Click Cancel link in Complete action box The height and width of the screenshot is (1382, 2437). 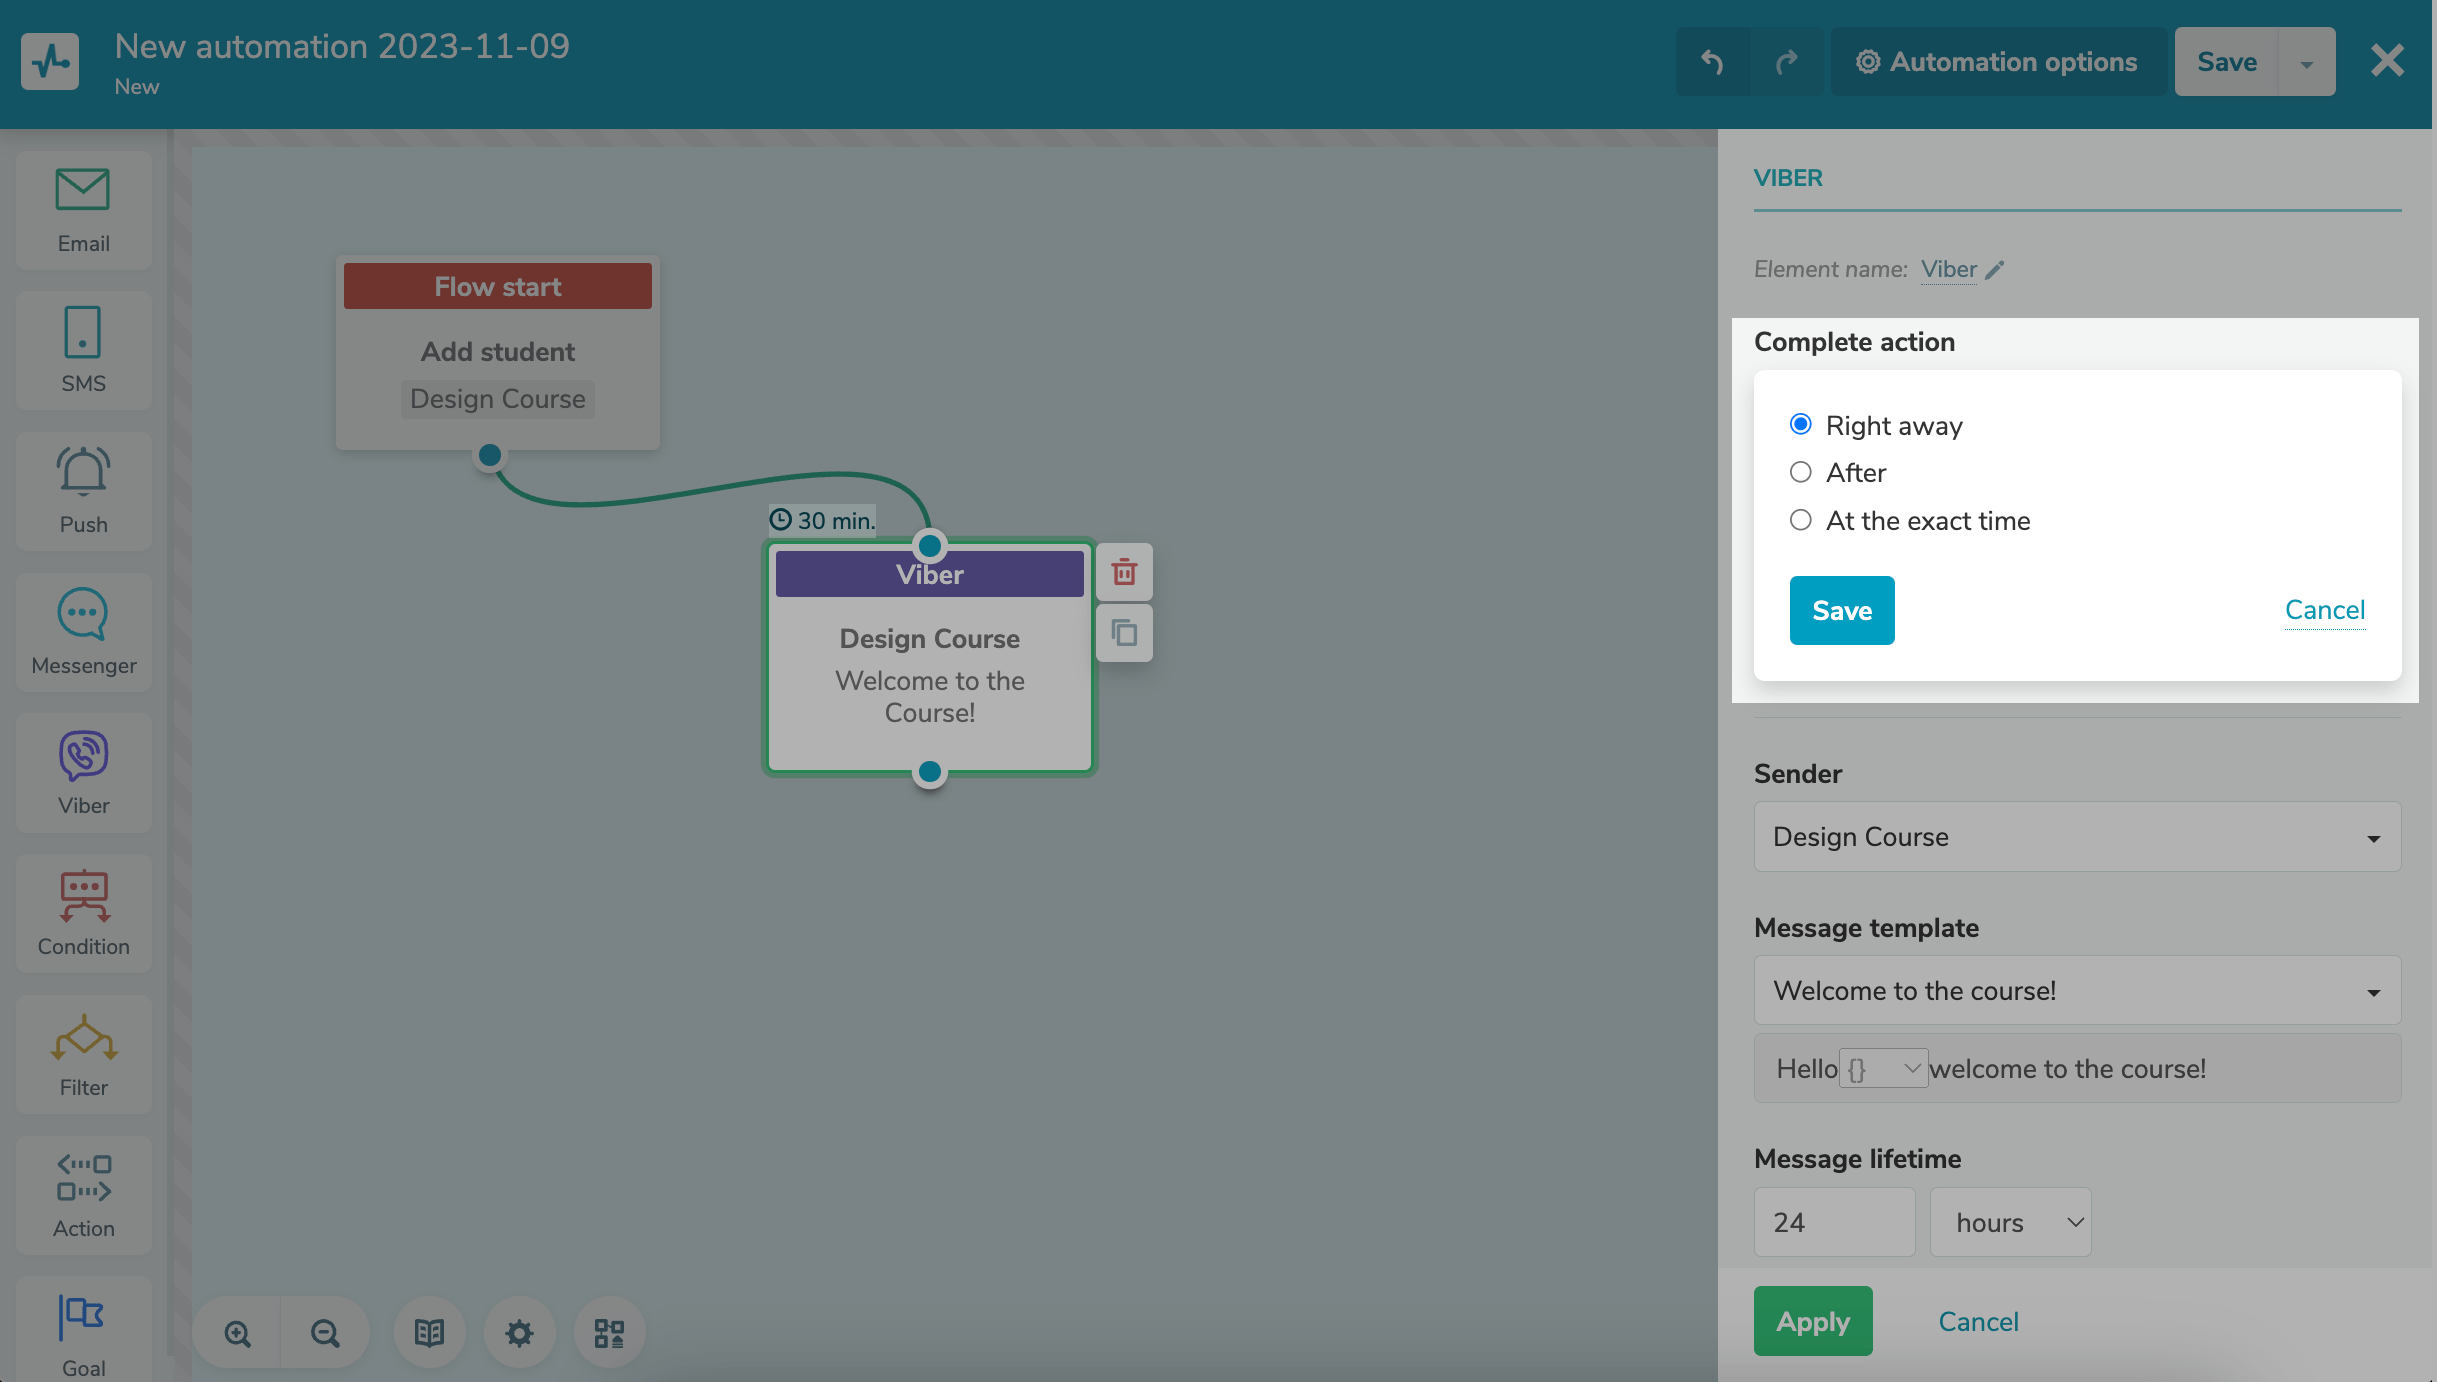click(x=2324, y=610)
